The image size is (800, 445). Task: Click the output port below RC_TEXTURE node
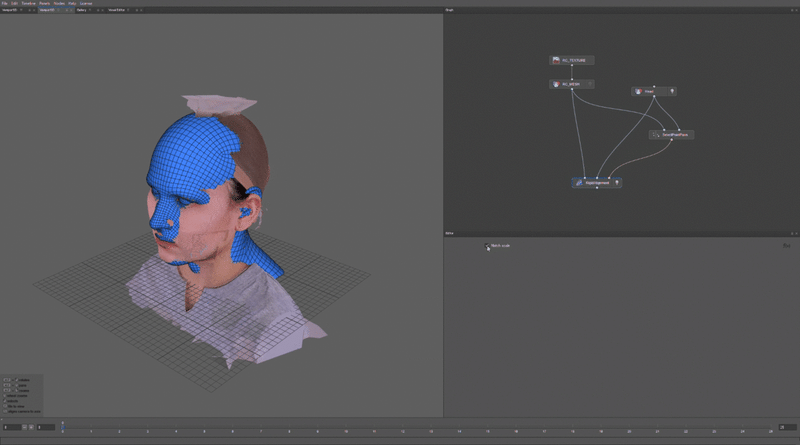pyautogui.click(x=571, y=65)
